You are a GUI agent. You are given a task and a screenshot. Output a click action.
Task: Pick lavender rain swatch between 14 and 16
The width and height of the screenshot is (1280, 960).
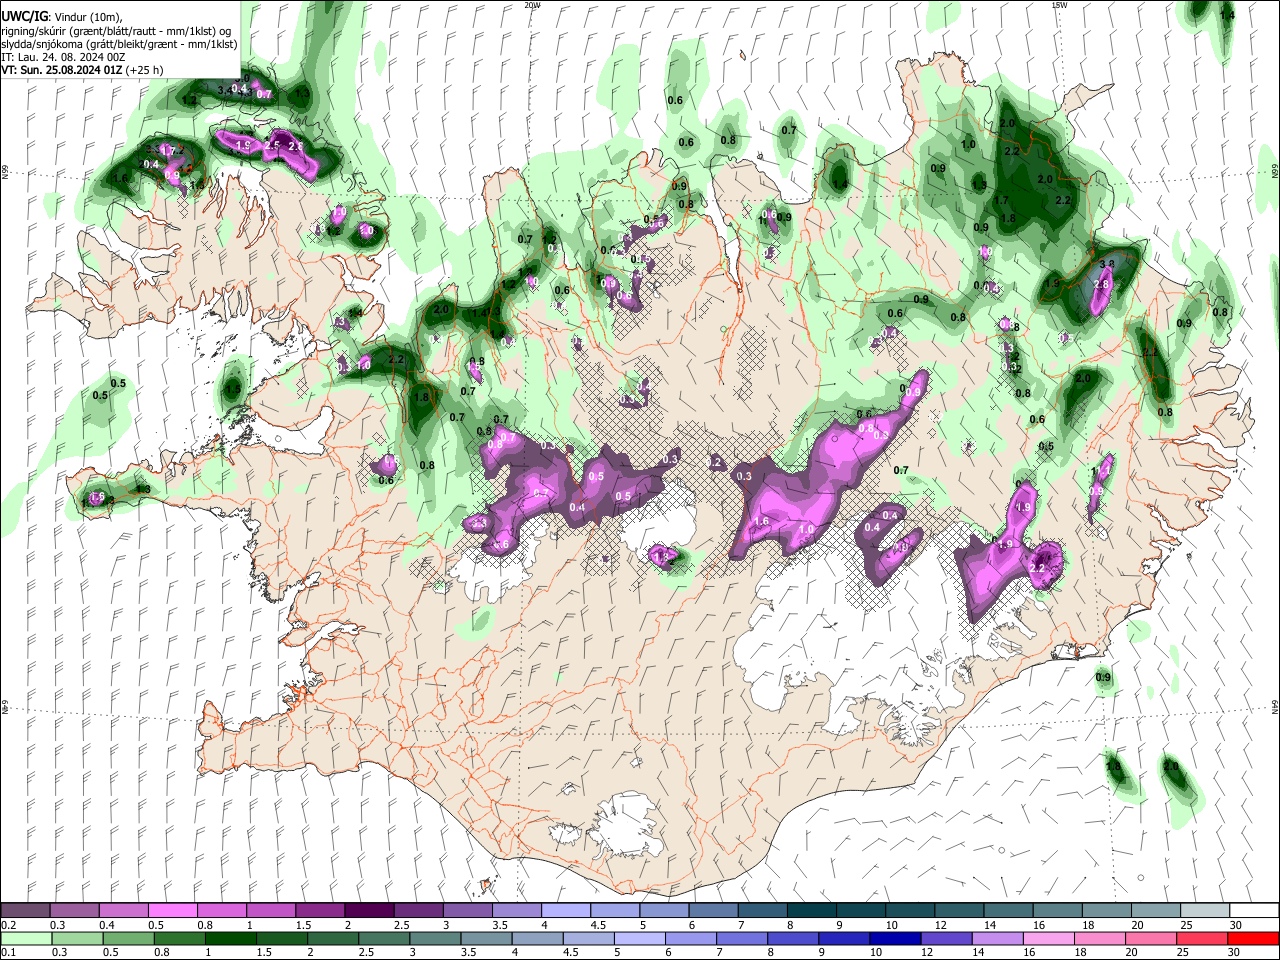pos(997,938)
